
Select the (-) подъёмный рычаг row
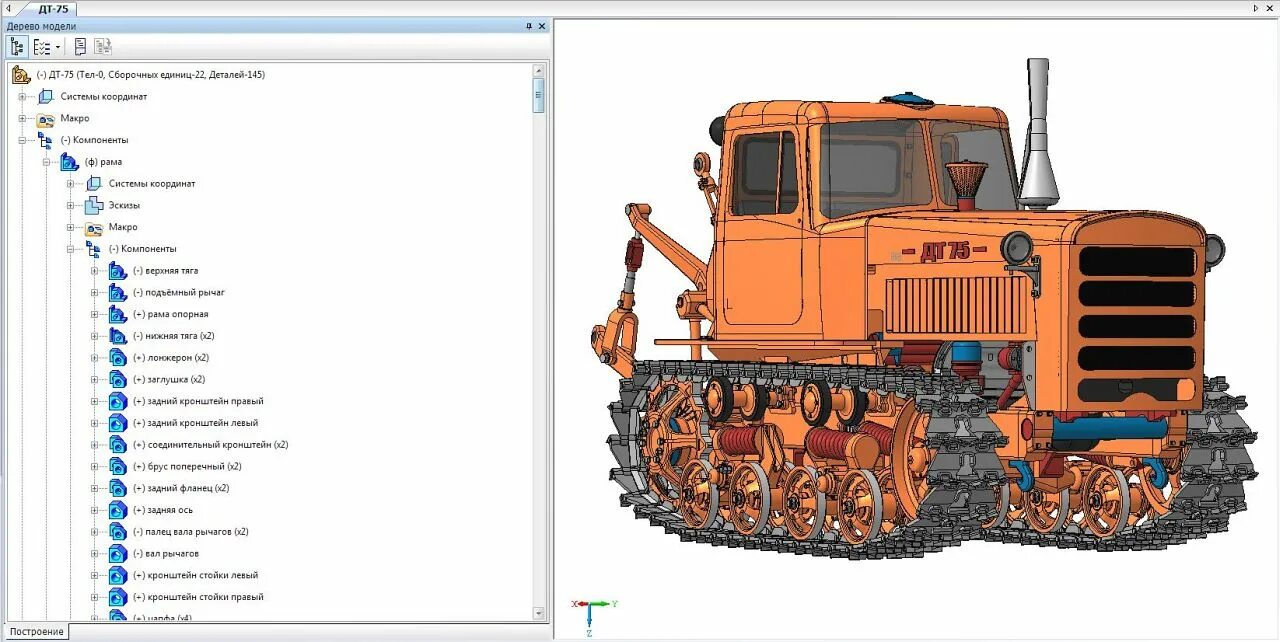pos(179,292)
